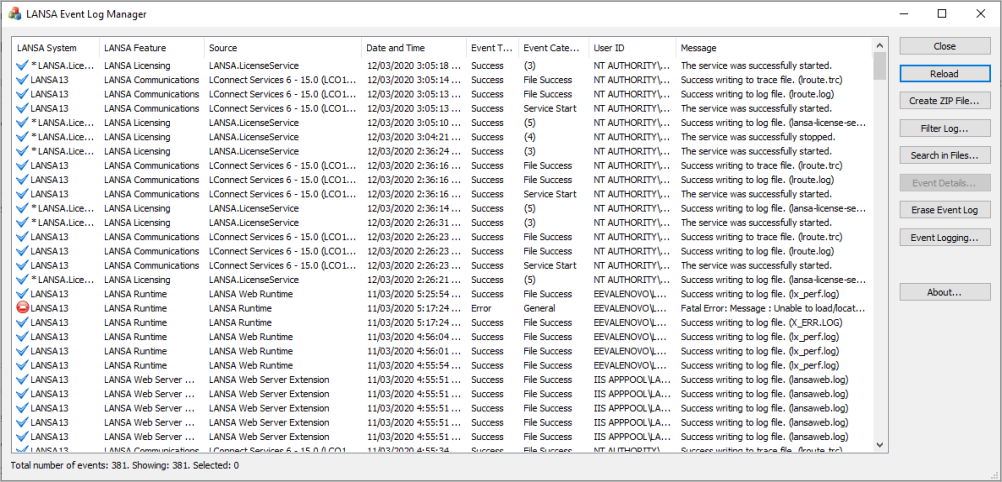Click the checkmark icon of the X_ERR.LOG event row
Viewport: 1002px width, 482px height.
(22, 322)
